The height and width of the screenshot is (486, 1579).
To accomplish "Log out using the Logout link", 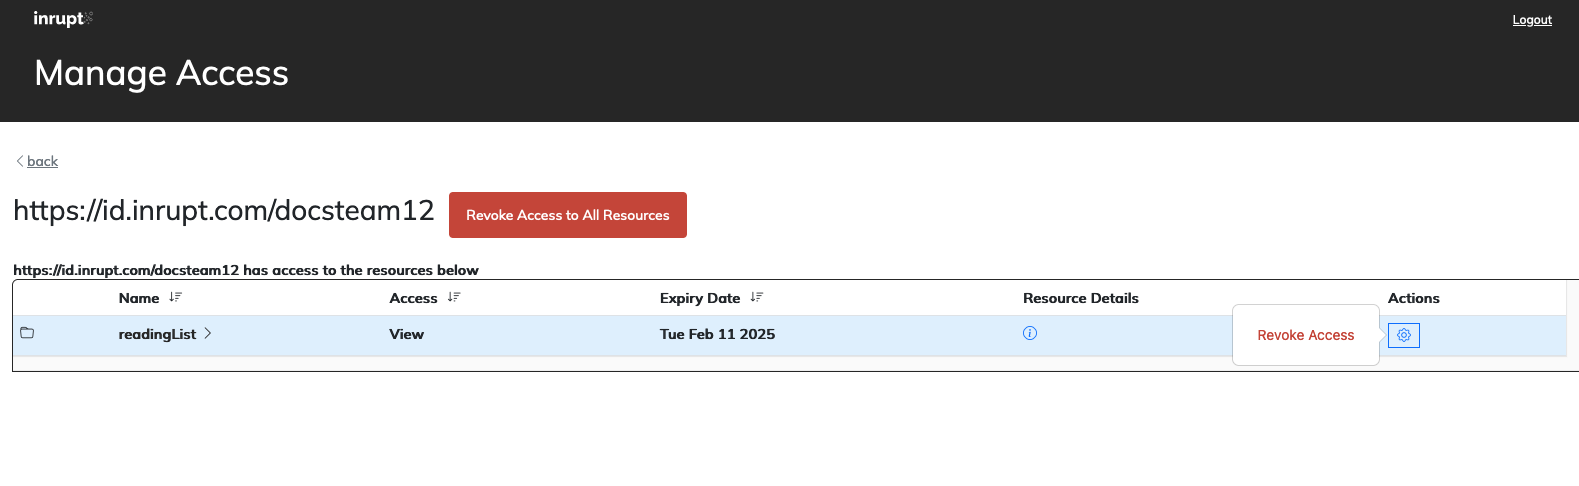I will tap(1531, 20).
